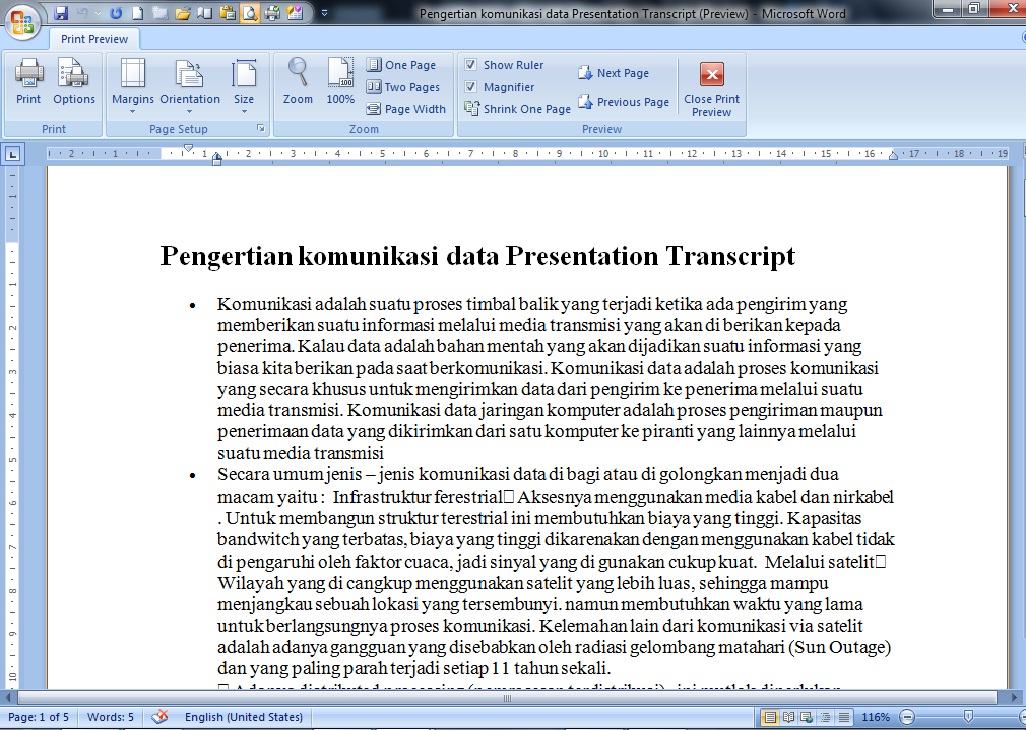Switch to Full Screen Reading view

[788, 717]
